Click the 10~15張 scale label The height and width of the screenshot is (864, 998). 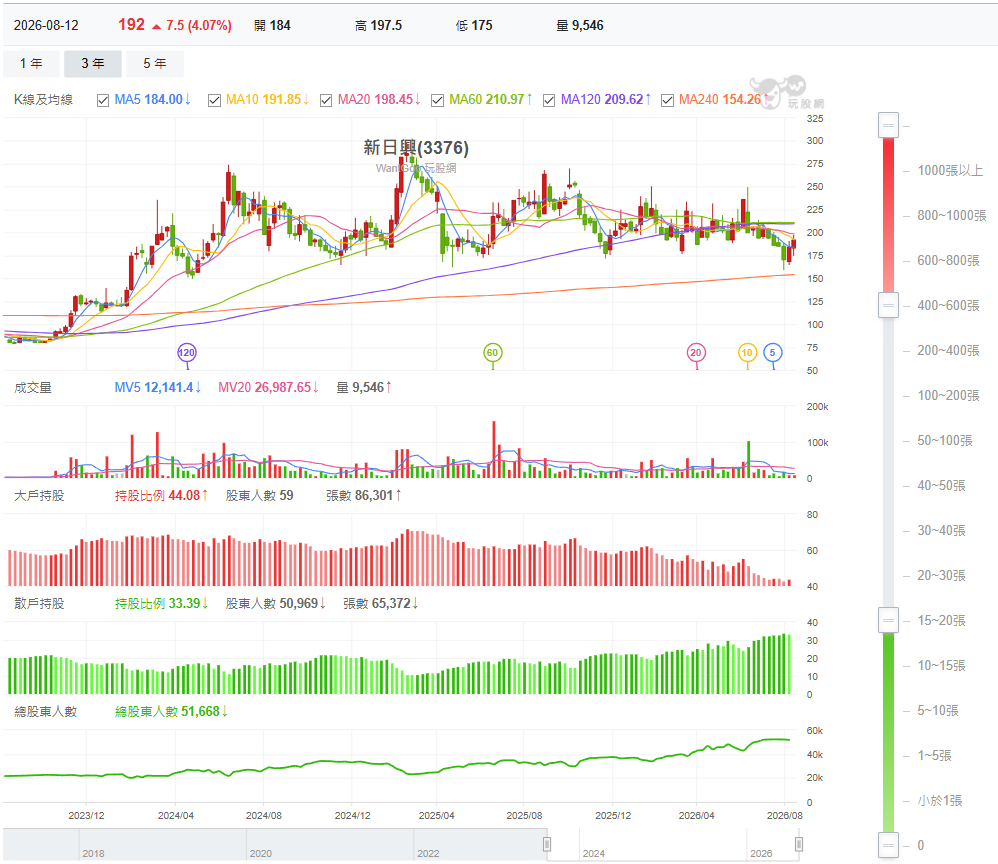pyautogui.click(x=941, y=665)
